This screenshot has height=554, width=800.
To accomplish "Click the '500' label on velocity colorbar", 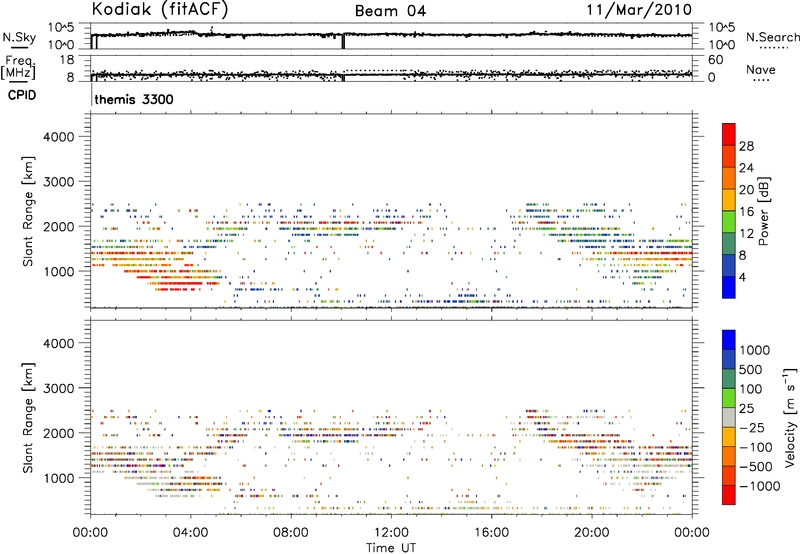I will coord(750,370).
